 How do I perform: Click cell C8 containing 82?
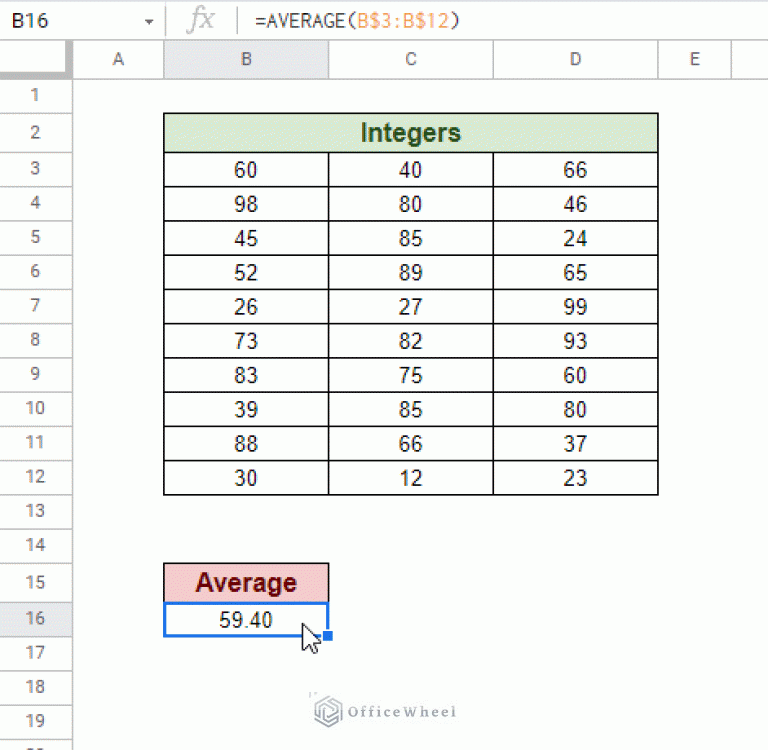click(x=410, y=341)
